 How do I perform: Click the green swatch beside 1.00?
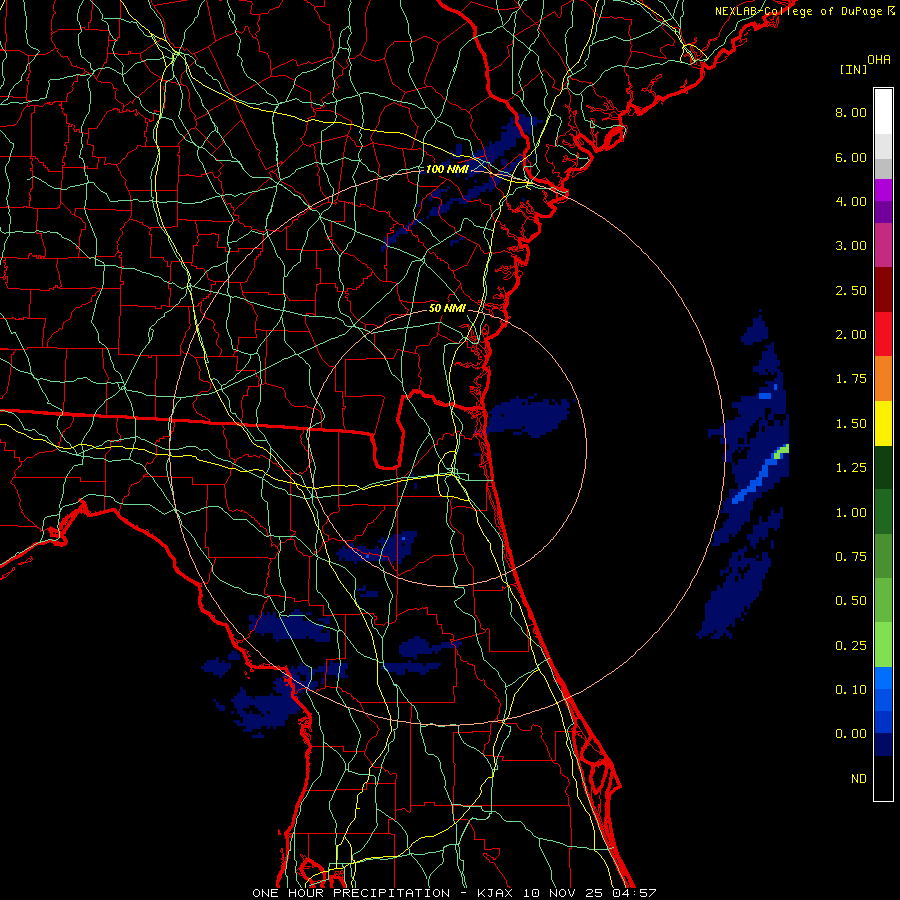pyautogui.click(x=883, y=512)
